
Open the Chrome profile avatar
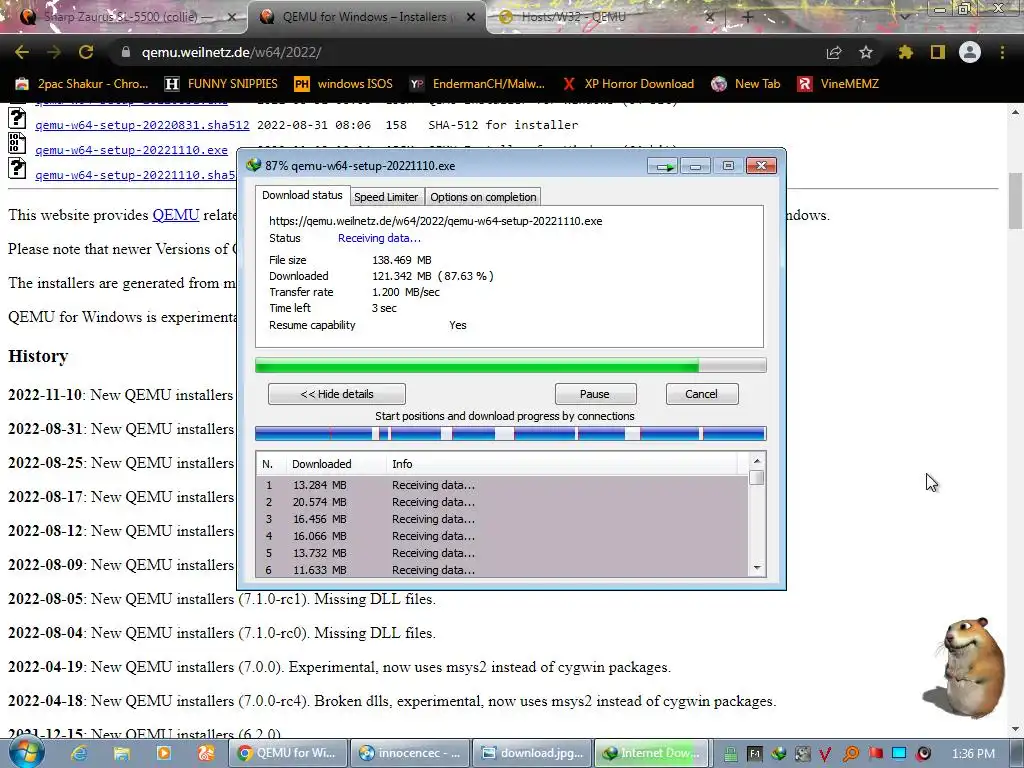(x=970, y=52)
